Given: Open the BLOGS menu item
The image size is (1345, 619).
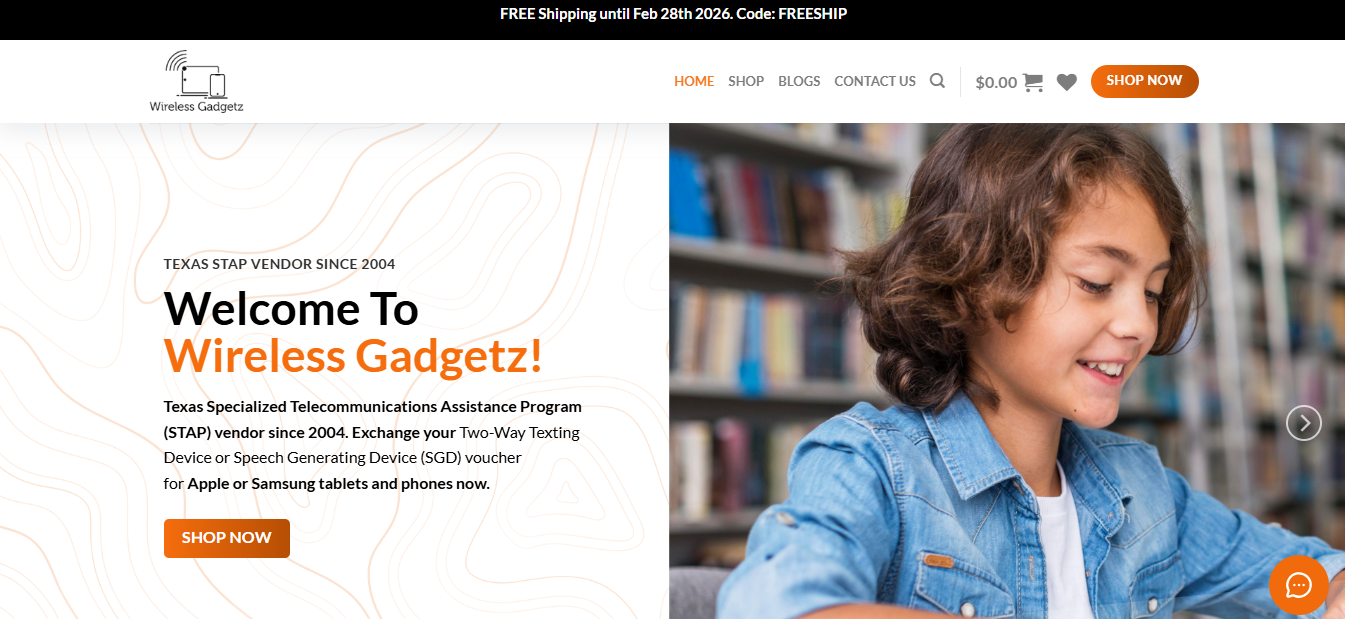Looking at the screenshot, I should coord(799,81).
